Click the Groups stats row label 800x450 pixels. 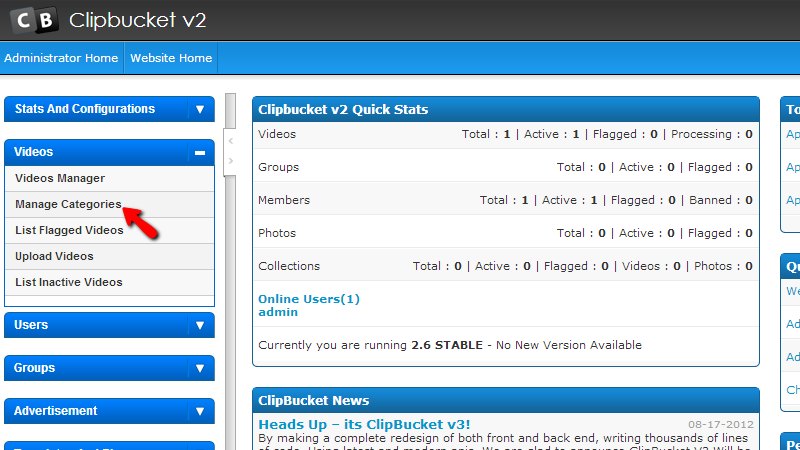click(279, 167)
